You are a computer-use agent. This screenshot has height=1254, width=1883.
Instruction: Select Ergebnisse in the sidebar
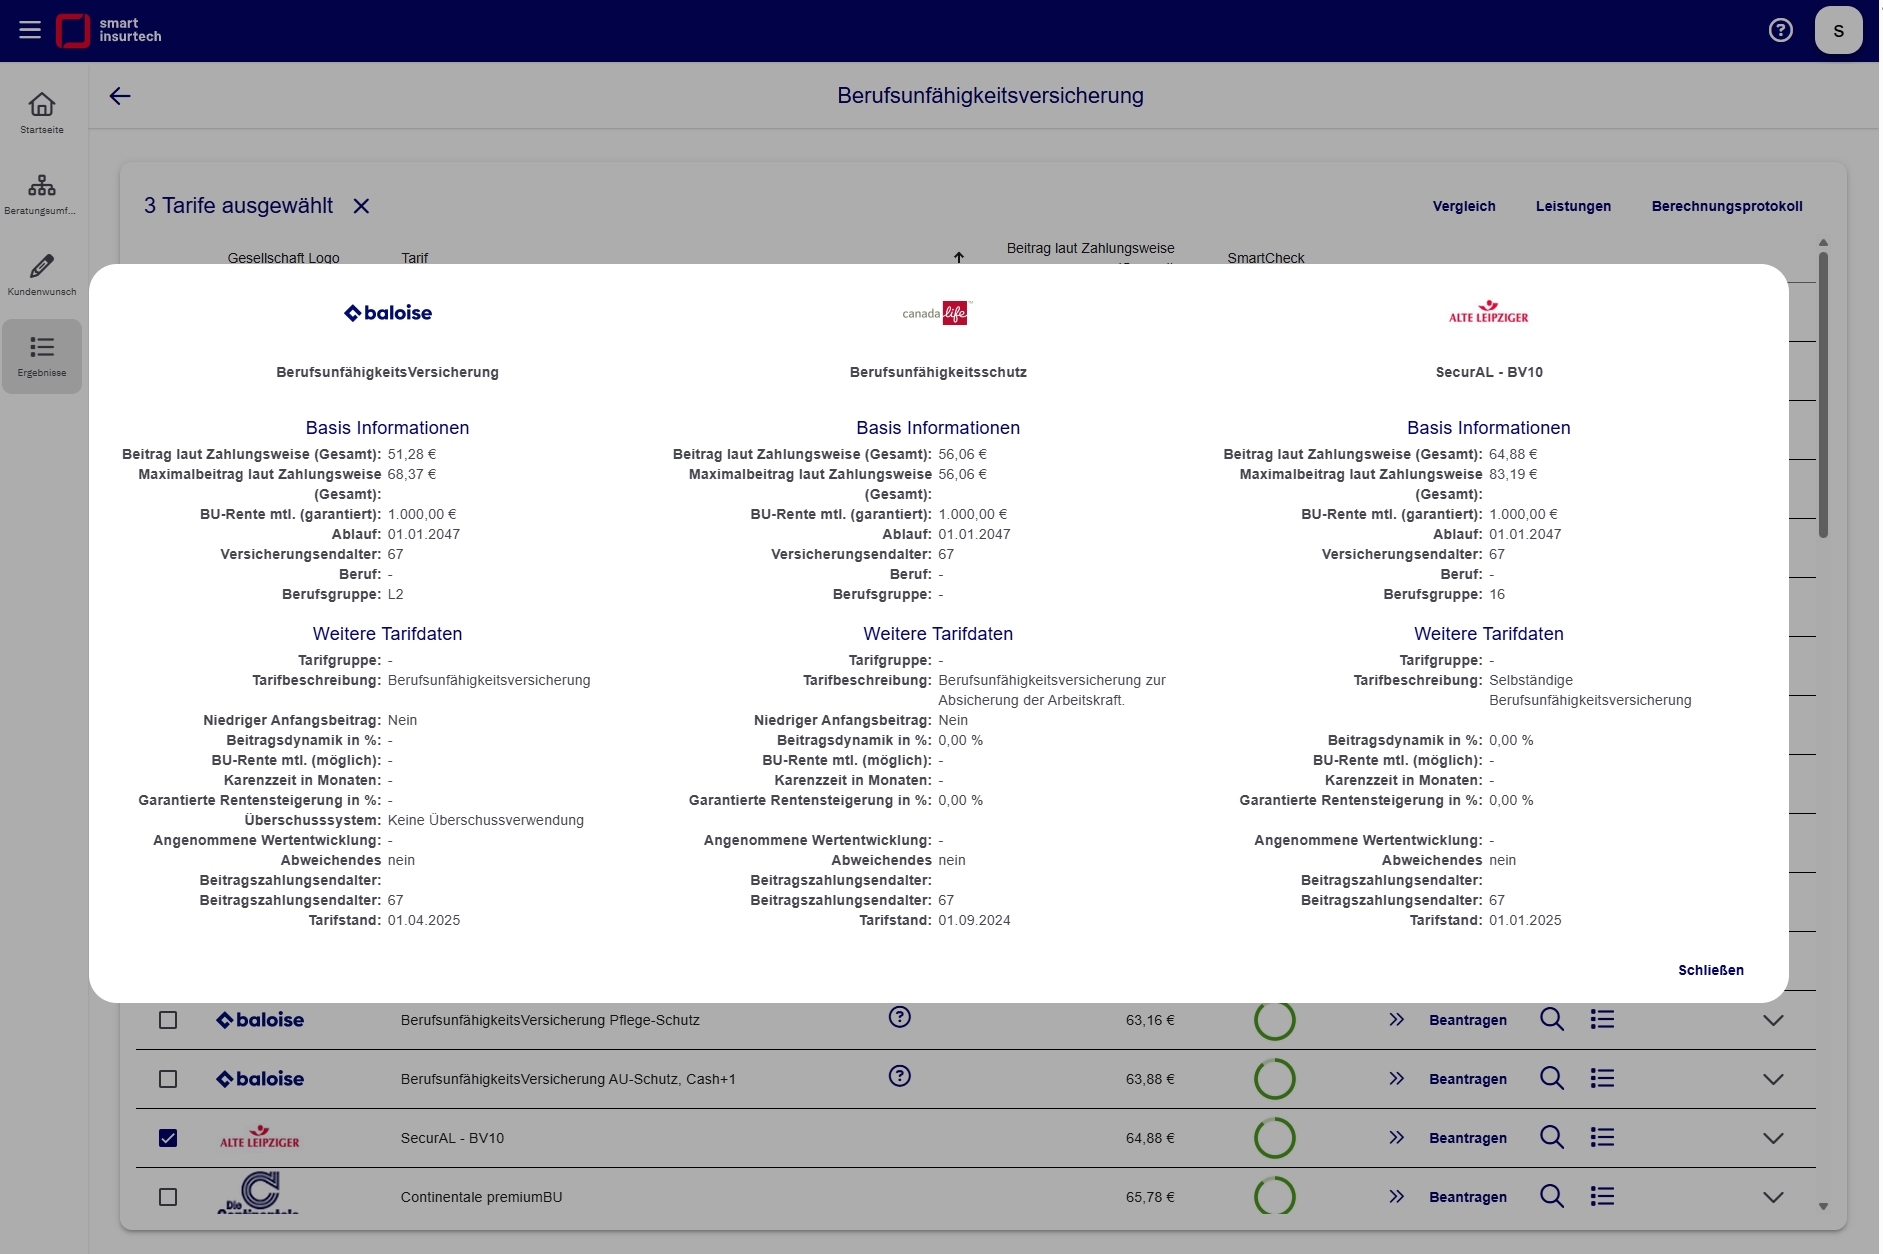[42, 356]
